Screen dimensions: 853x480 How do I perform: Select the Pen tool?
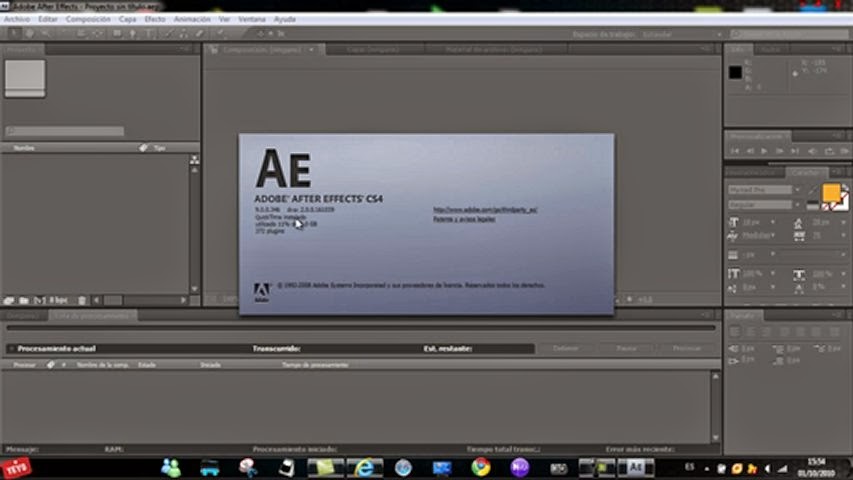click(132, 33)
